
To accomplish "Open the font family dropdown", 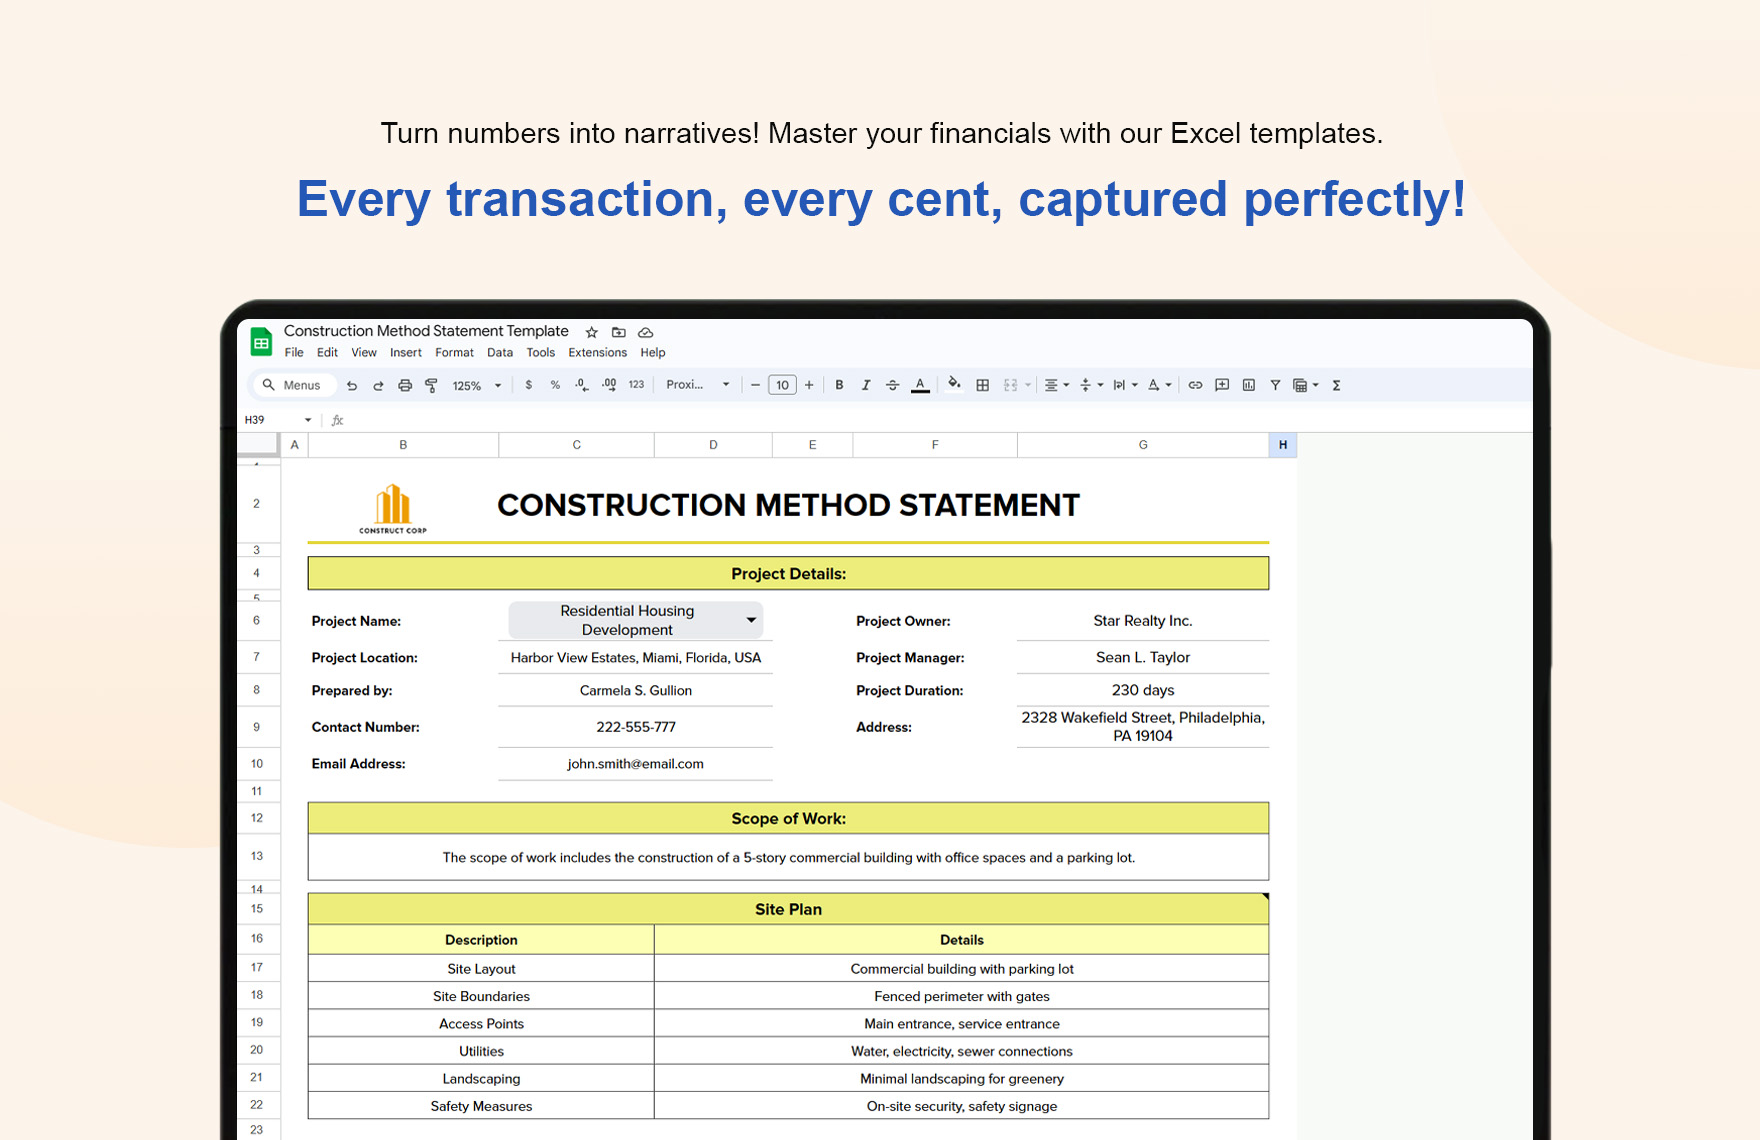I will click(x=698, y=385).
